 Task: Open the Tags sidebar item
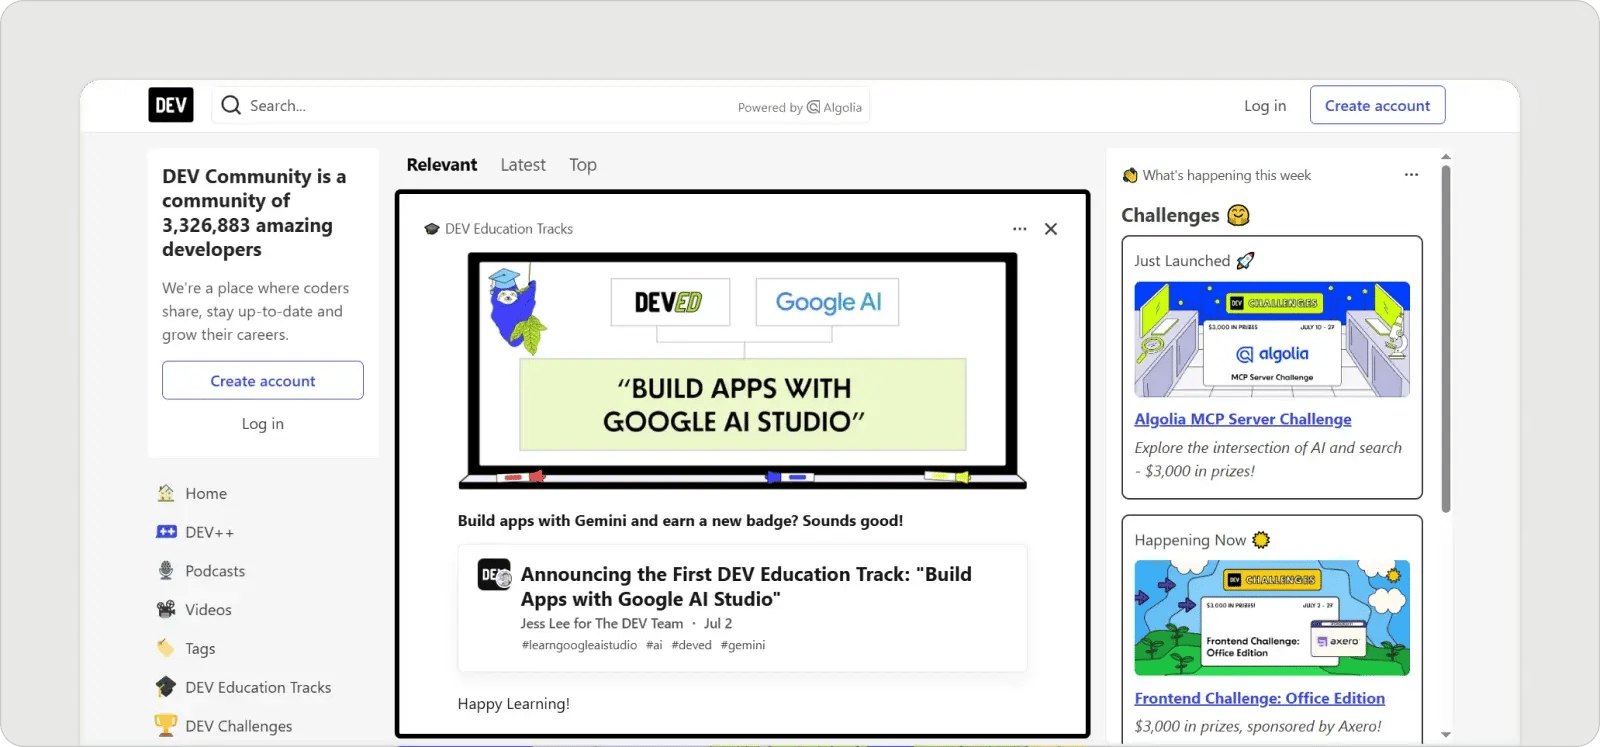[x=200, y=649]
